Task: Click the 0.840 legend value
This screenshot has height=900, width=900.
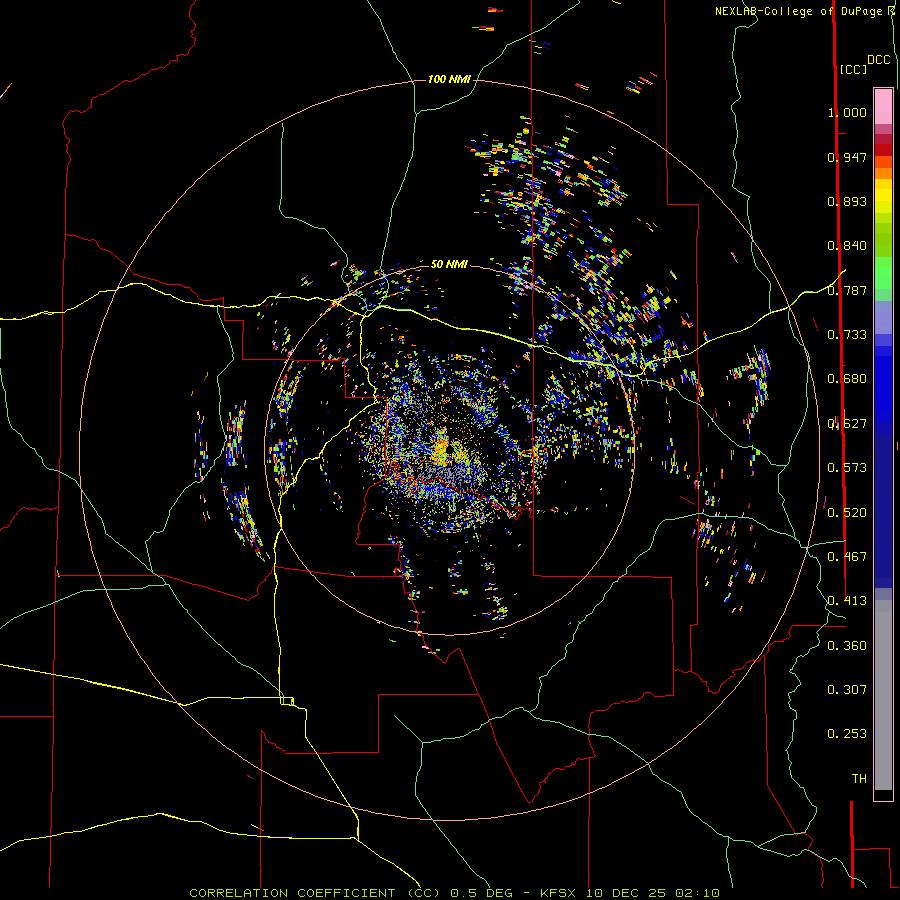Action: tap(847, 246)
